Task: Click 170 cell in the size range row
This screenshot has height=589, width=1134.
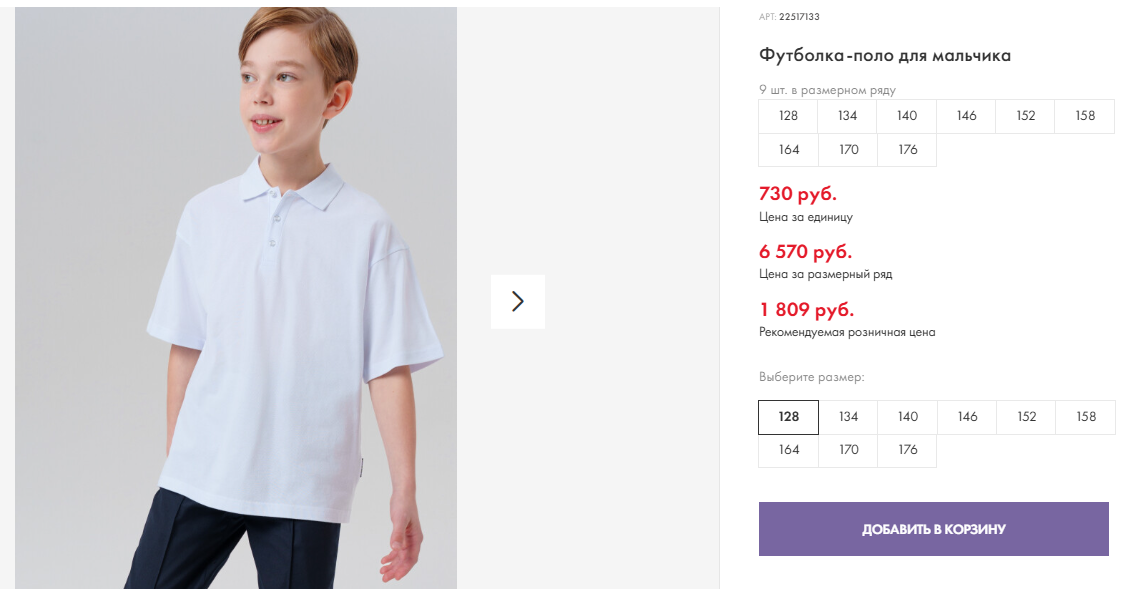Action: (848, 150)
